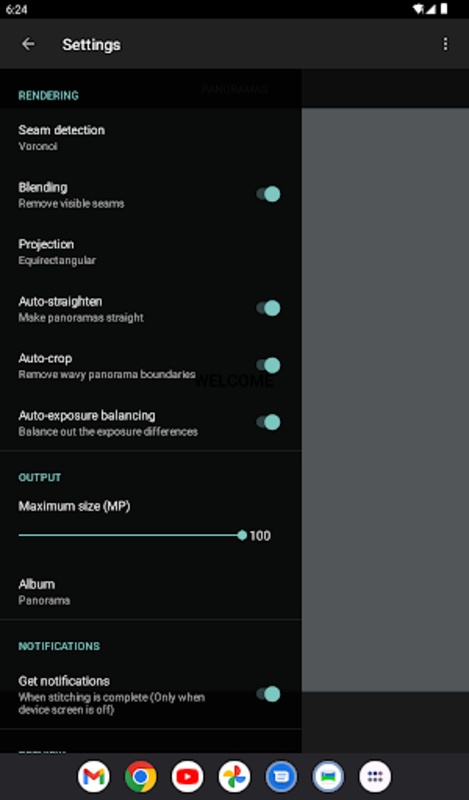Change the Album Panorama setting
469x800 pixels.
(x=151, y=591)
